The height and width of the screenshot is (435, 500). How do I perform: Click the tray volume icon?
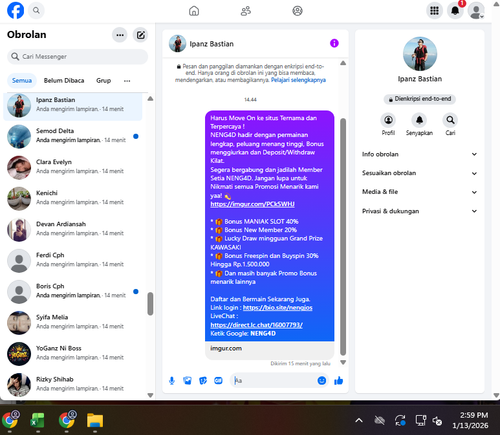pyautogui.click(x=437, y=421)
